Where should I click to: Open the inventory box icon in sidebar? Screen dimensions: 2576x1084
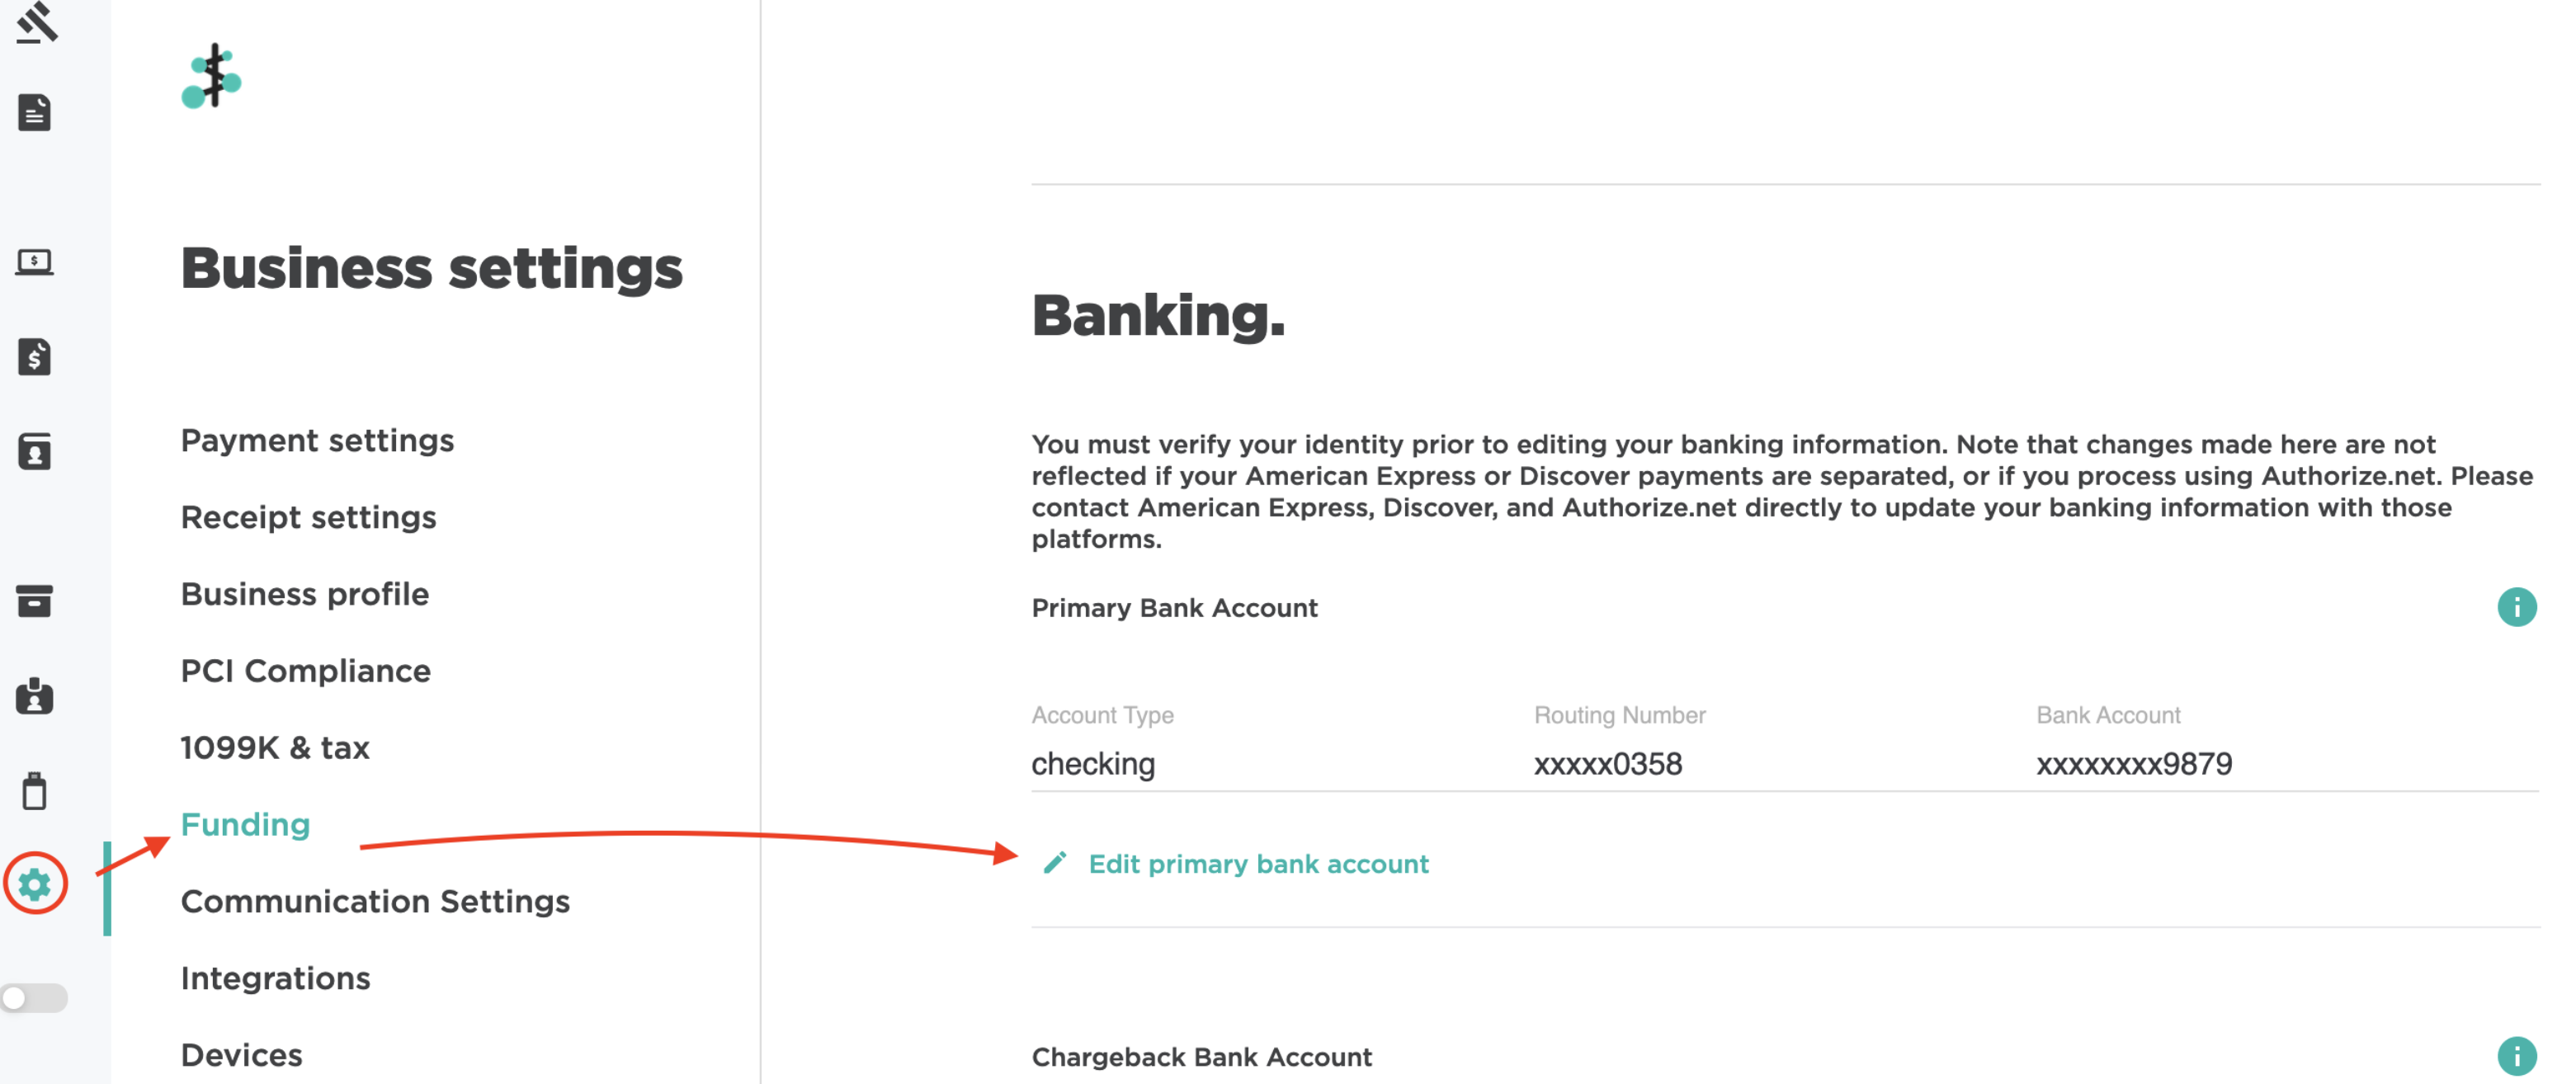pos(36,602)
